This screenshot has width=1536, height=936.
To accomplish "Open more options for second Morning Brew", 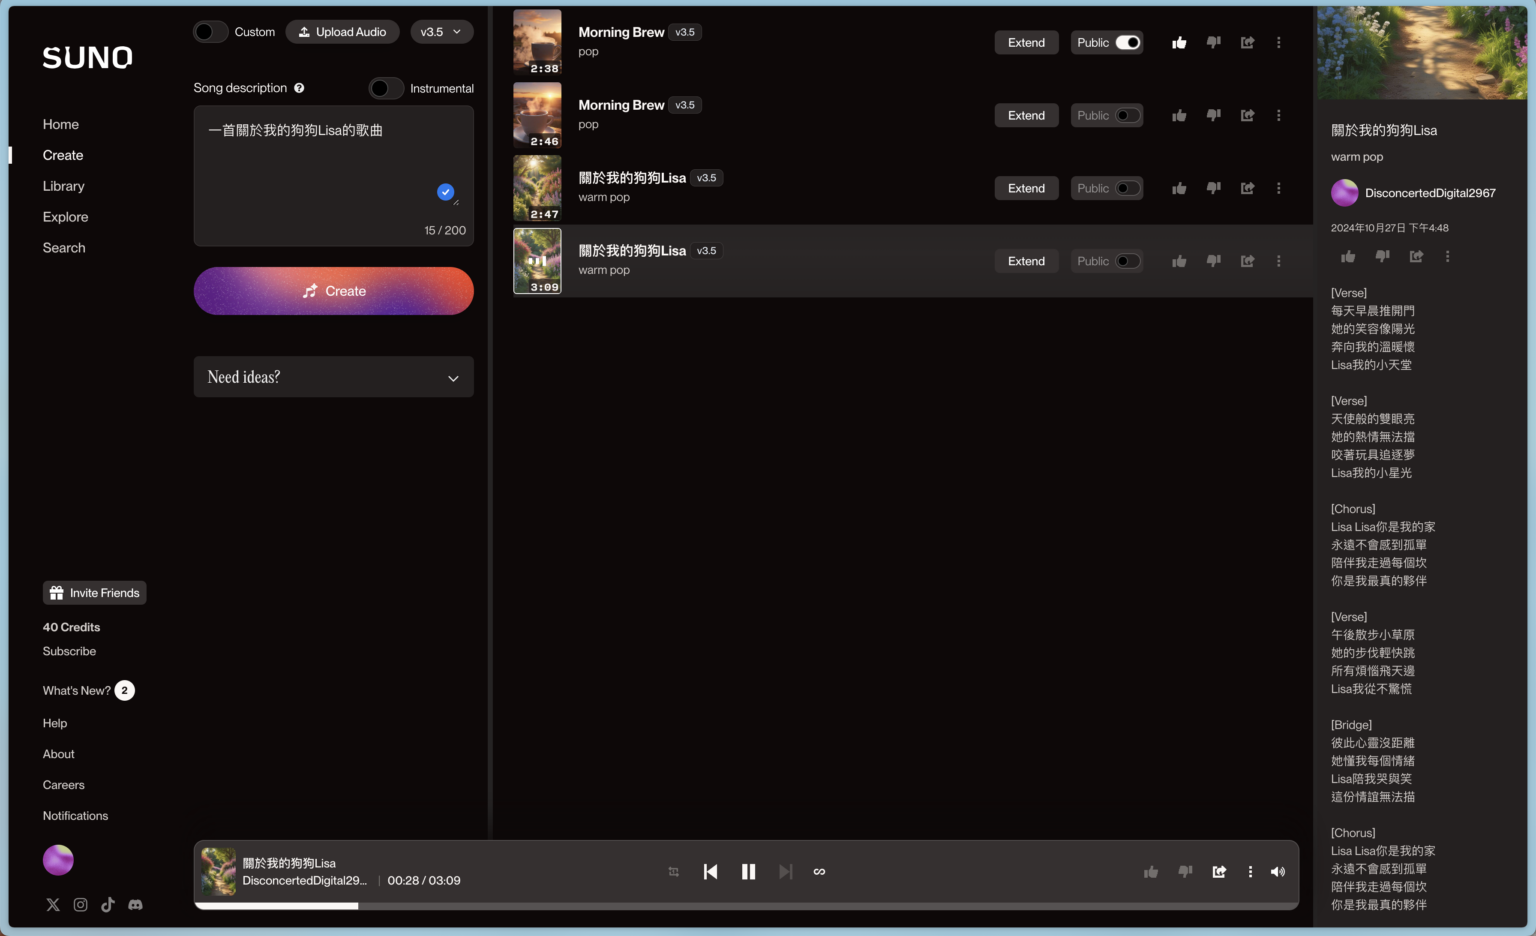I will tap(1278, 116).
